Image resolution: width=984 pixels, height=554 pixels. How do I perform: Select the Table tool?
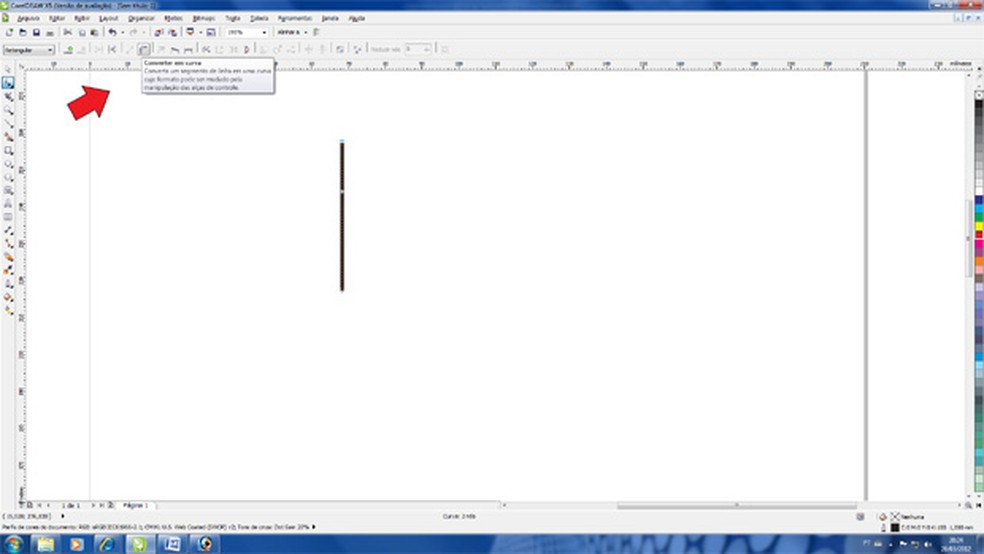point(8,217)
